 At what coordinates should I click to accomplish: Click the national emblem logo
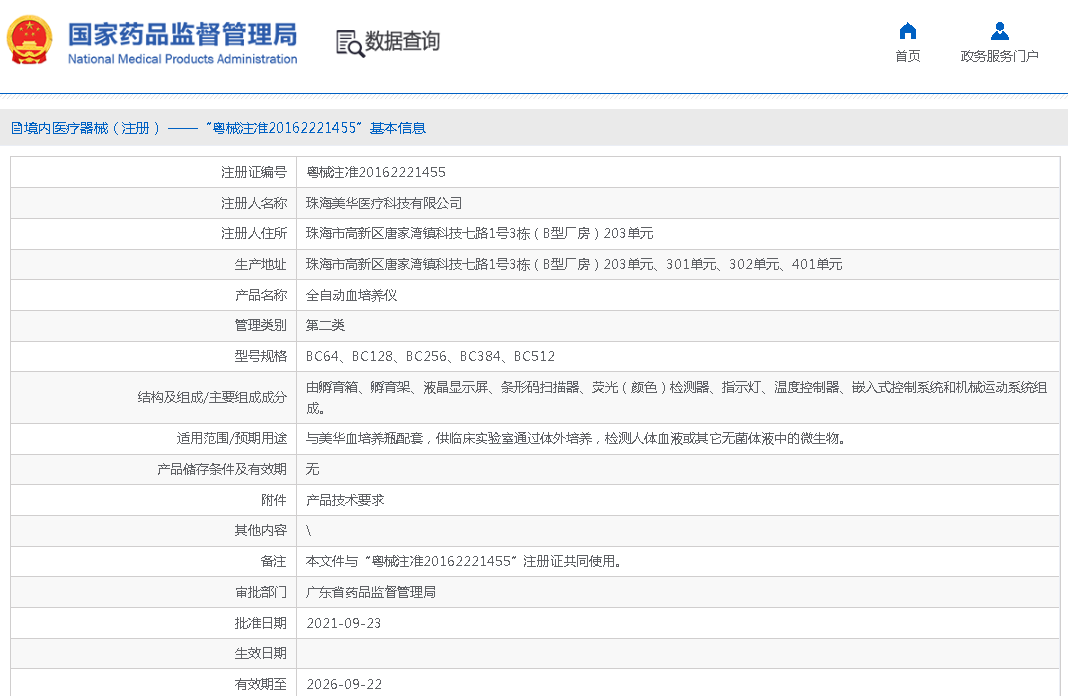tap(30, 40)
